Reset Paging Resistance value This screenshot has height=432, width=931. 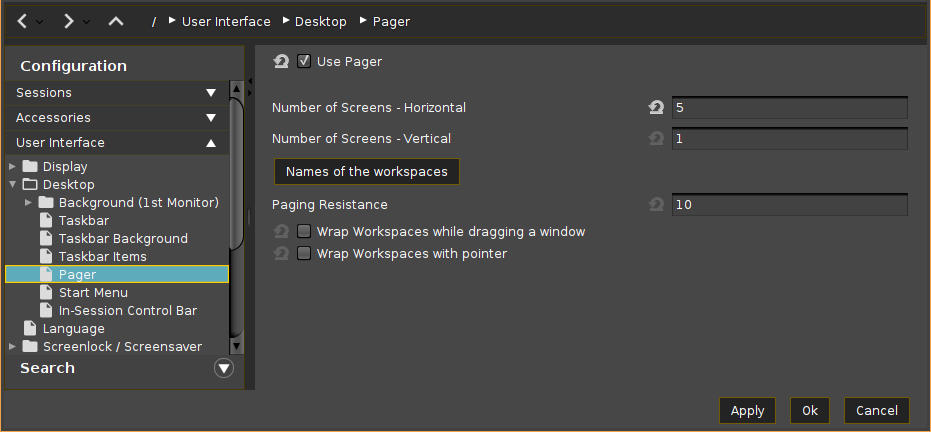pyautogui.click(x=656, y=205)
